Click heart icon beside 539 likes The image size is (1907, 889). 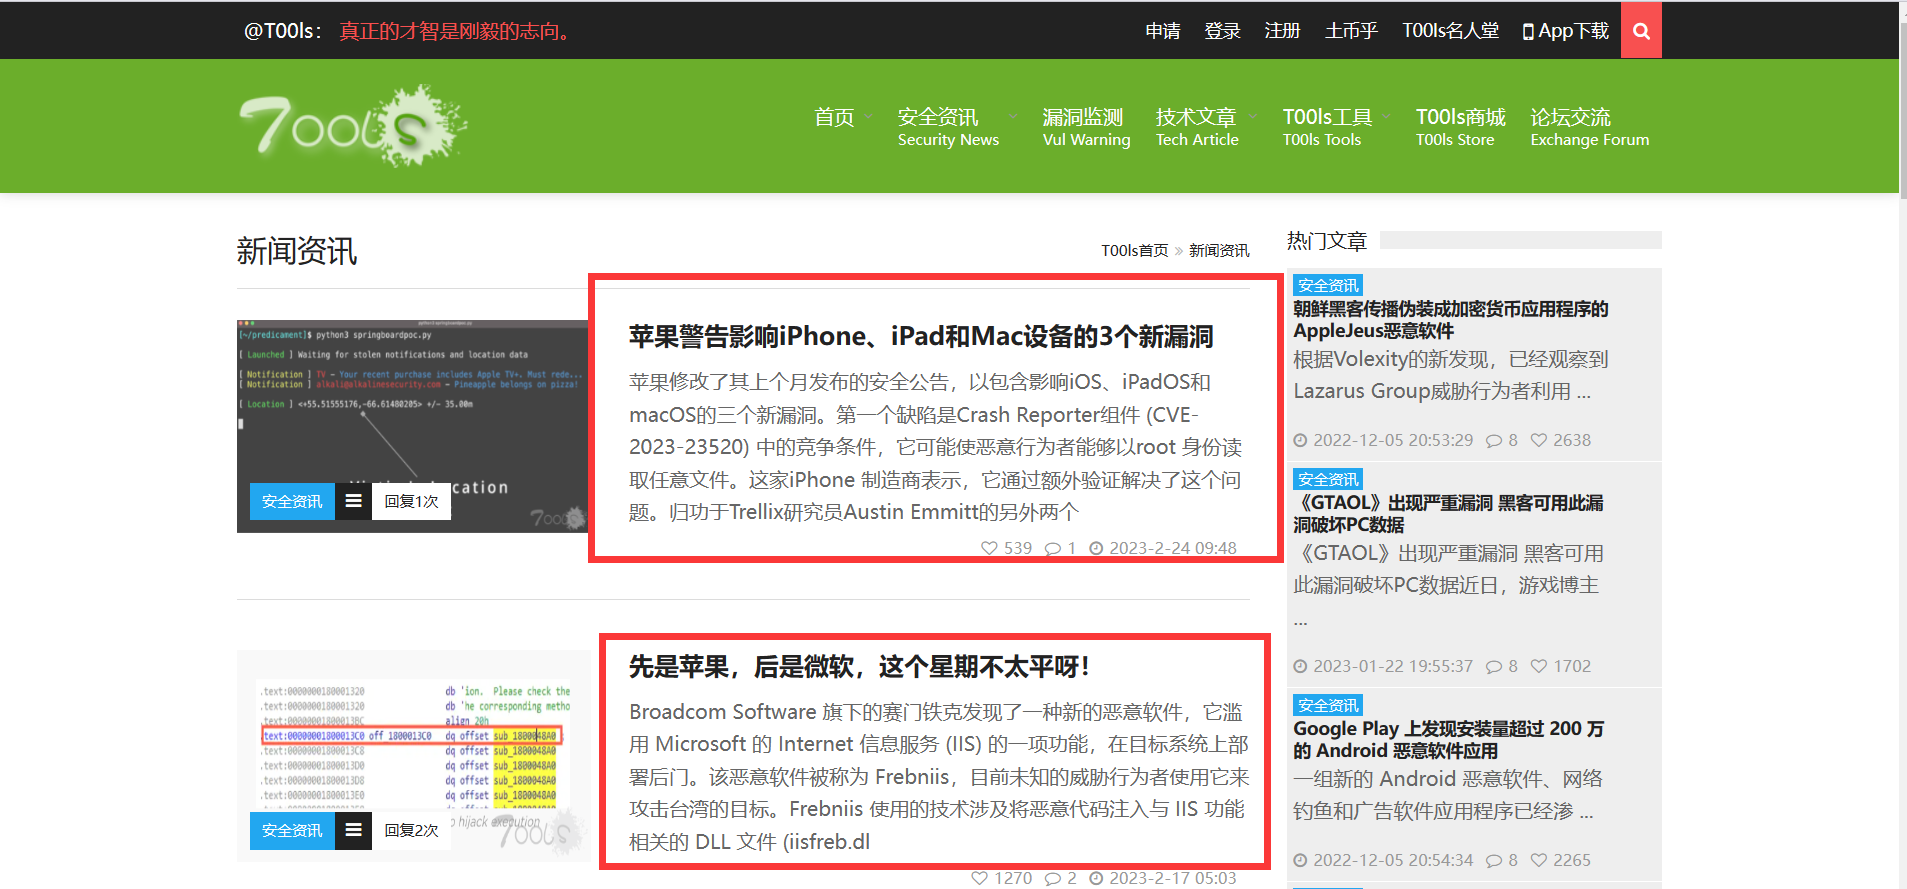point(989,548)
